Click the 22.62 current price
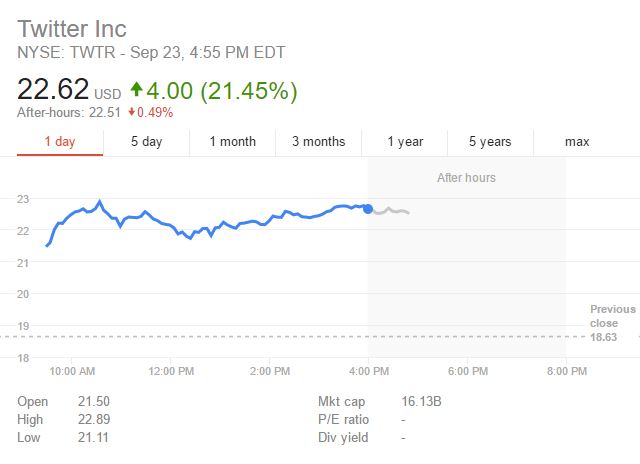640x464 pixels. click(52, 92)
